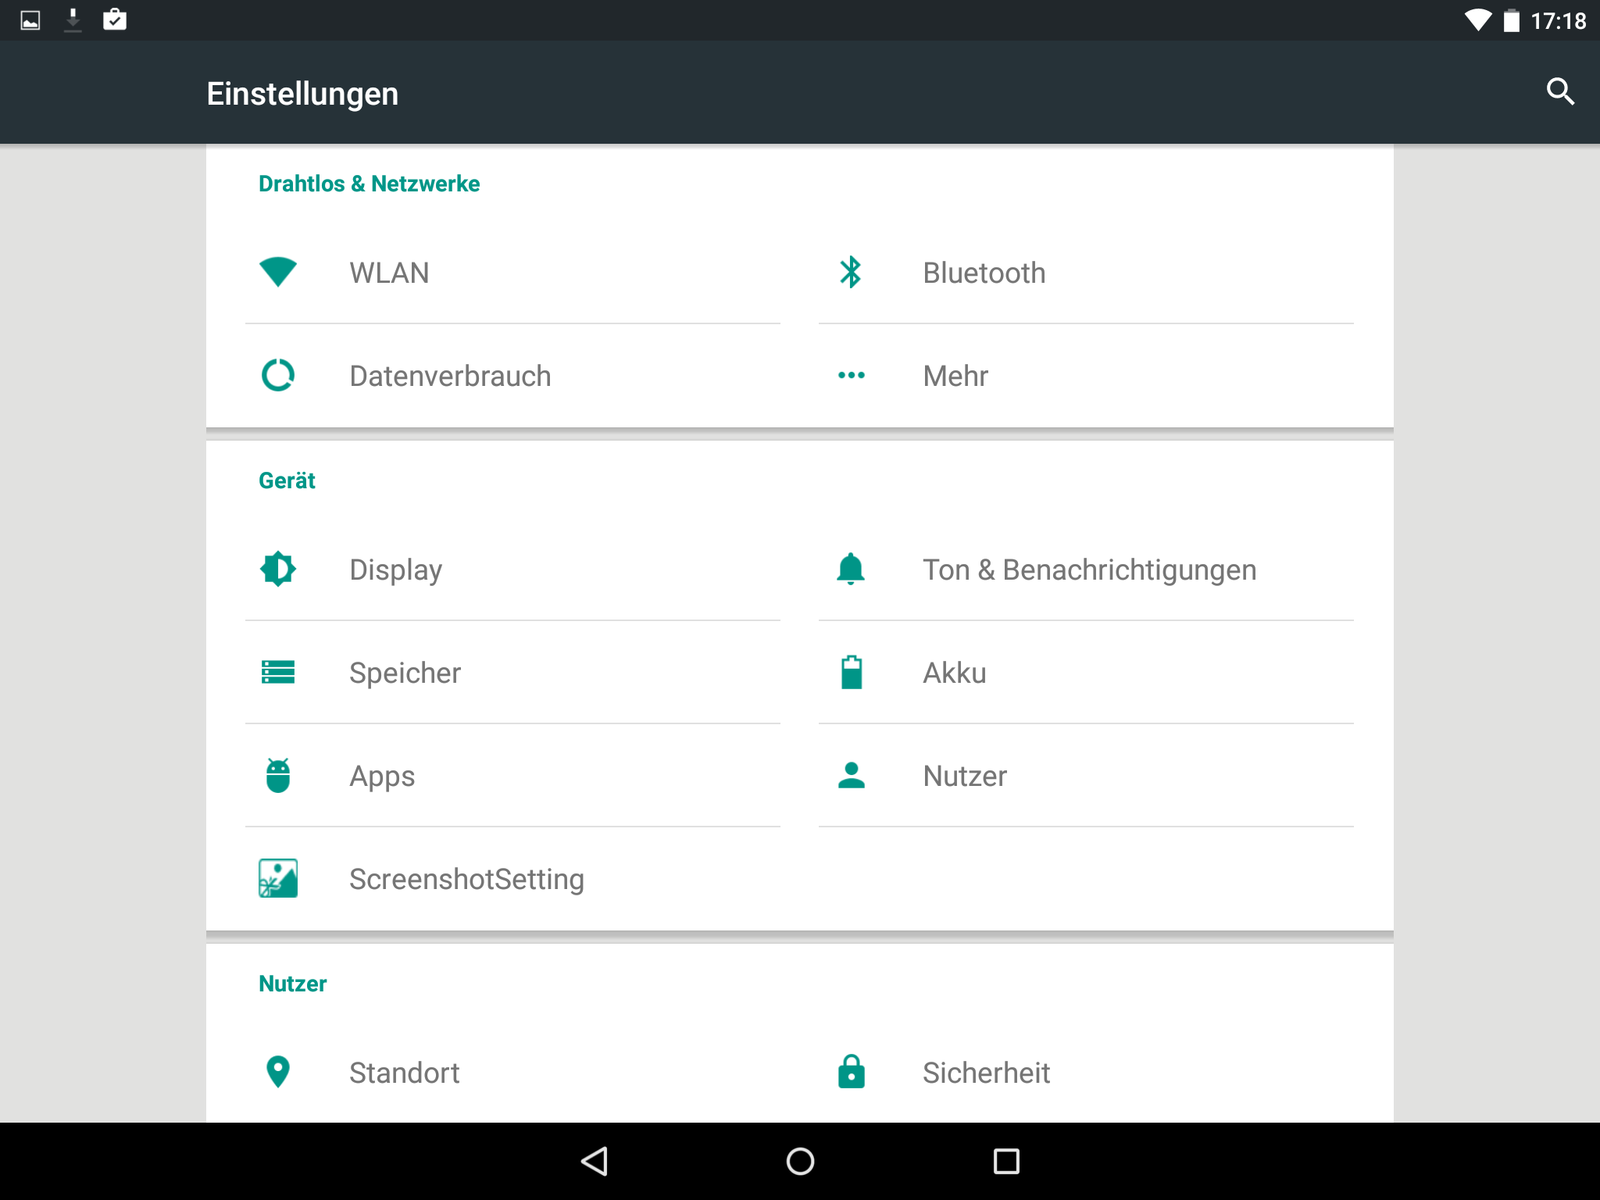Open the screenshot notification in status bar
The height and width of the screenshot is (1200, 1600).
[x=31, y=20]
